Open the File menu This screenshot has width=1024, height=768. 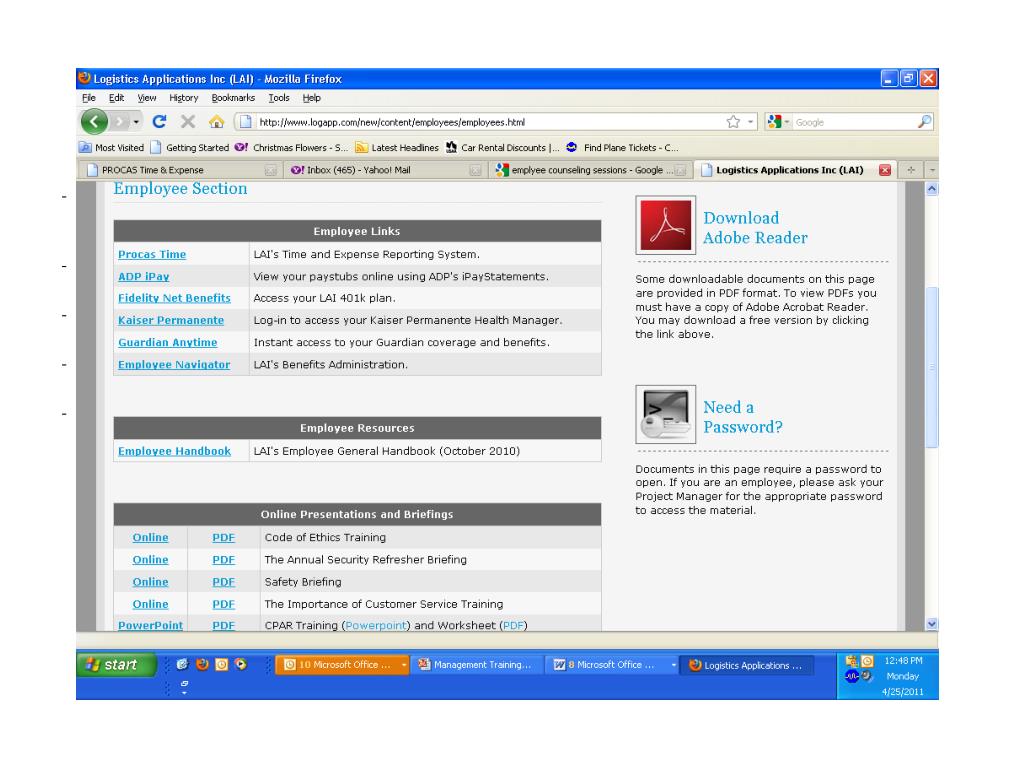(89, 98)
